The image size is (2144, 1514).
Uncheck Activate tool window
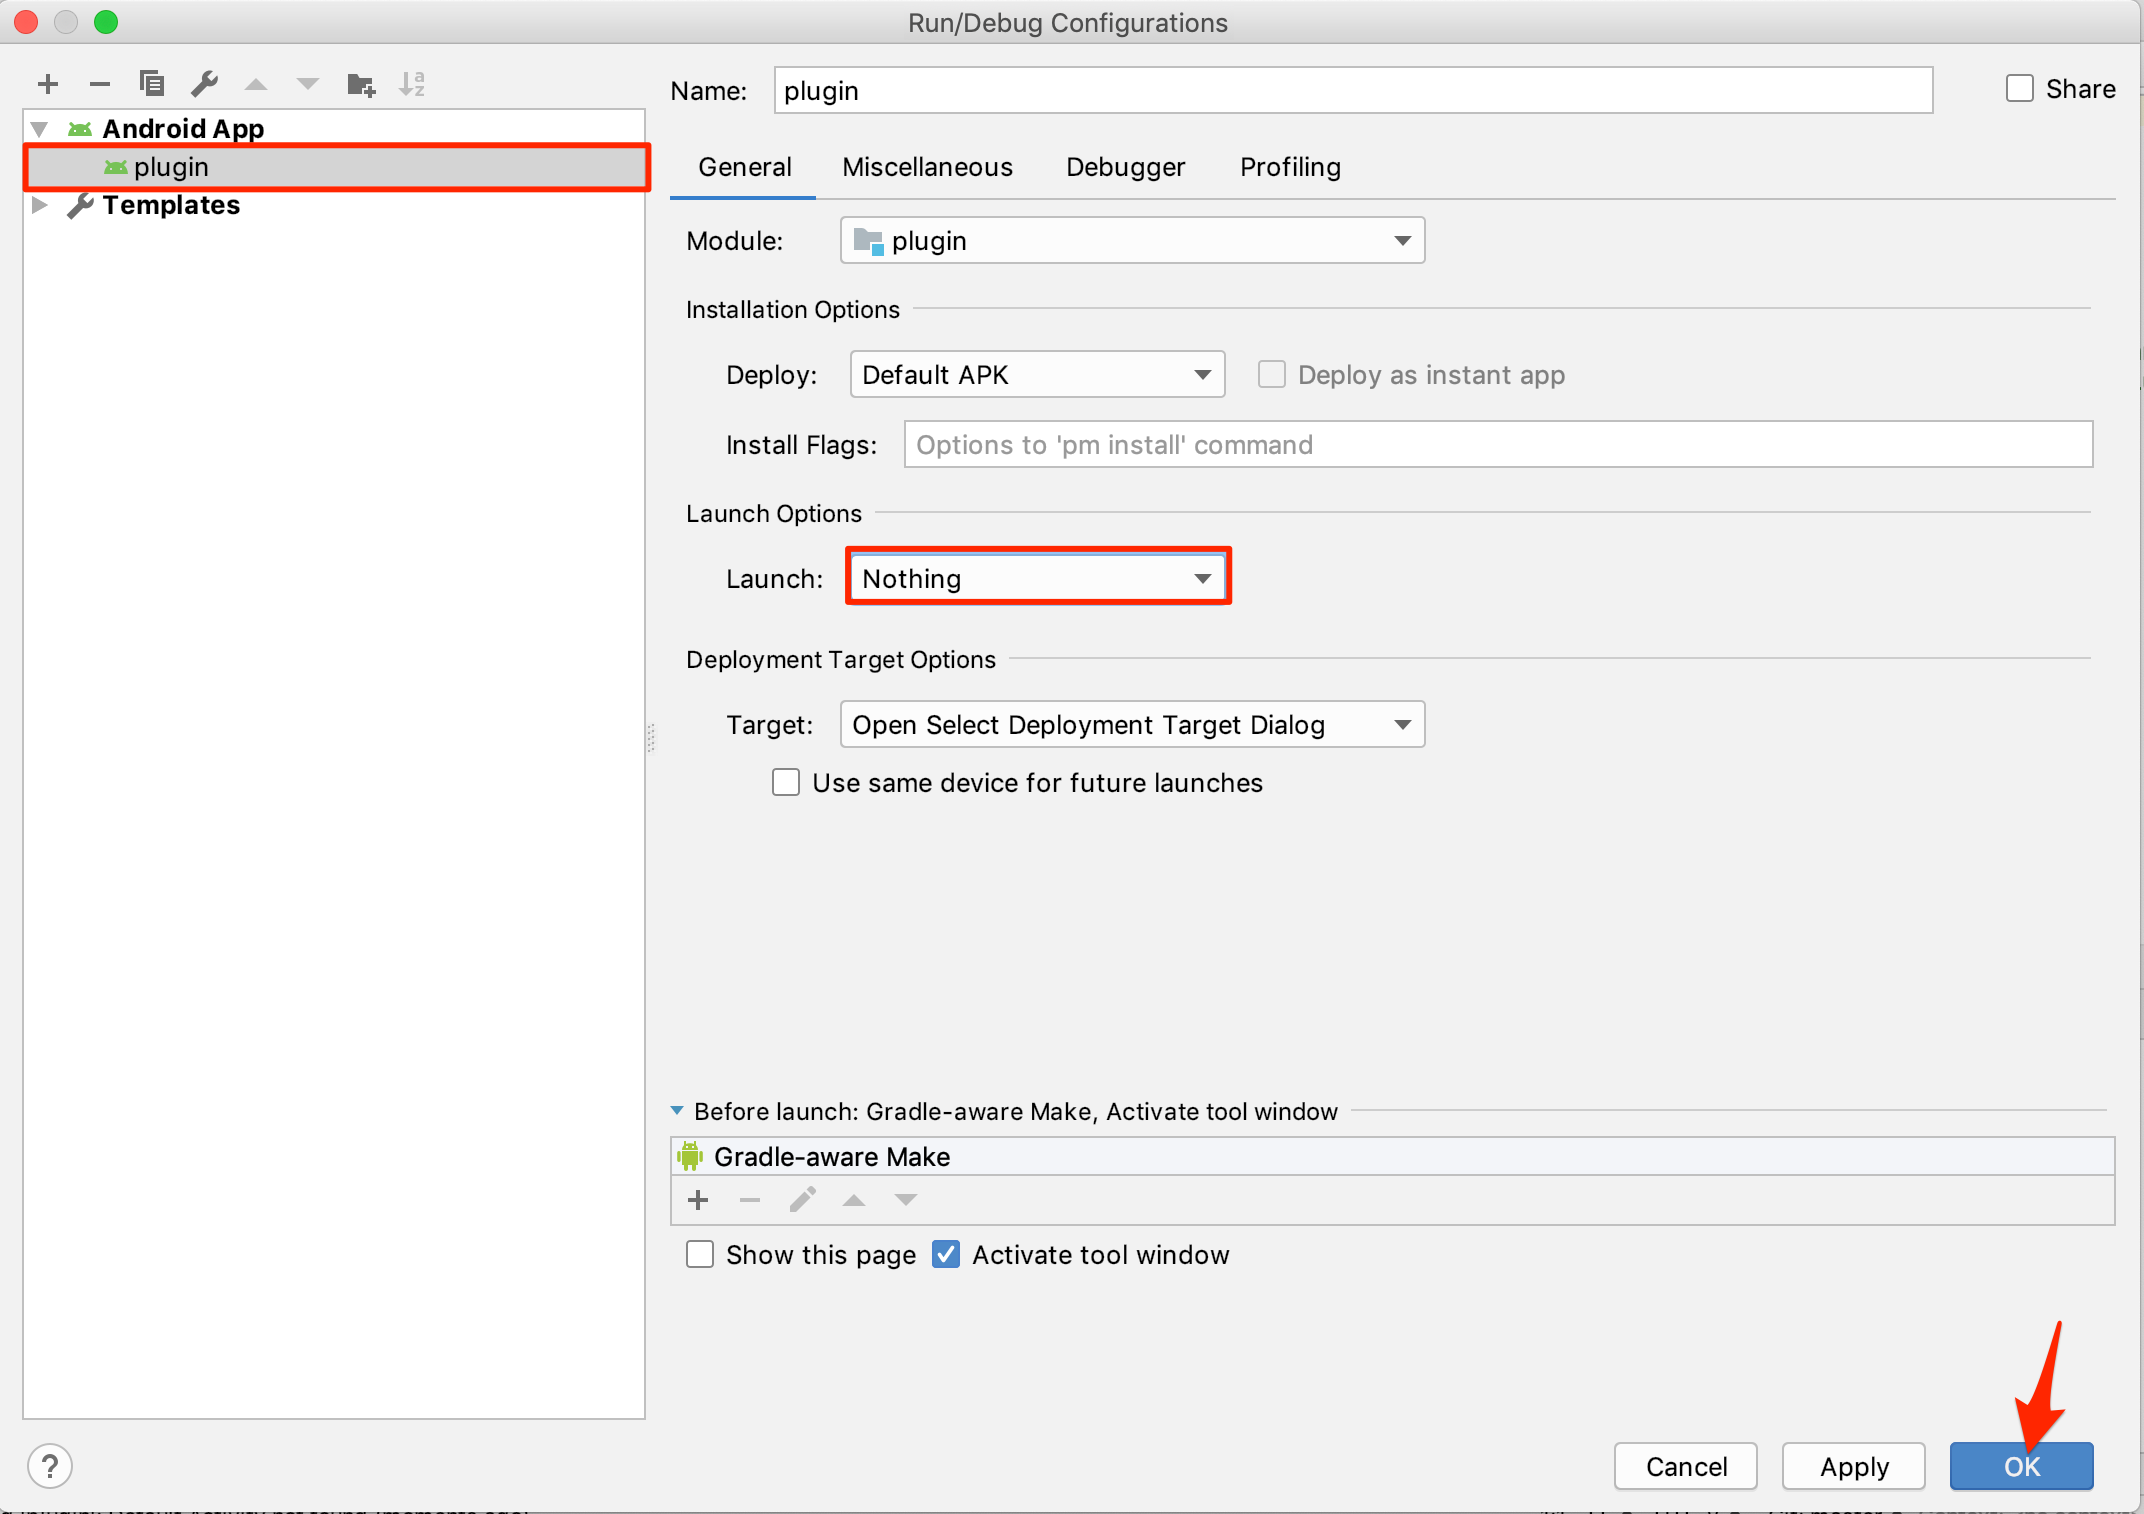point(946,1254)
